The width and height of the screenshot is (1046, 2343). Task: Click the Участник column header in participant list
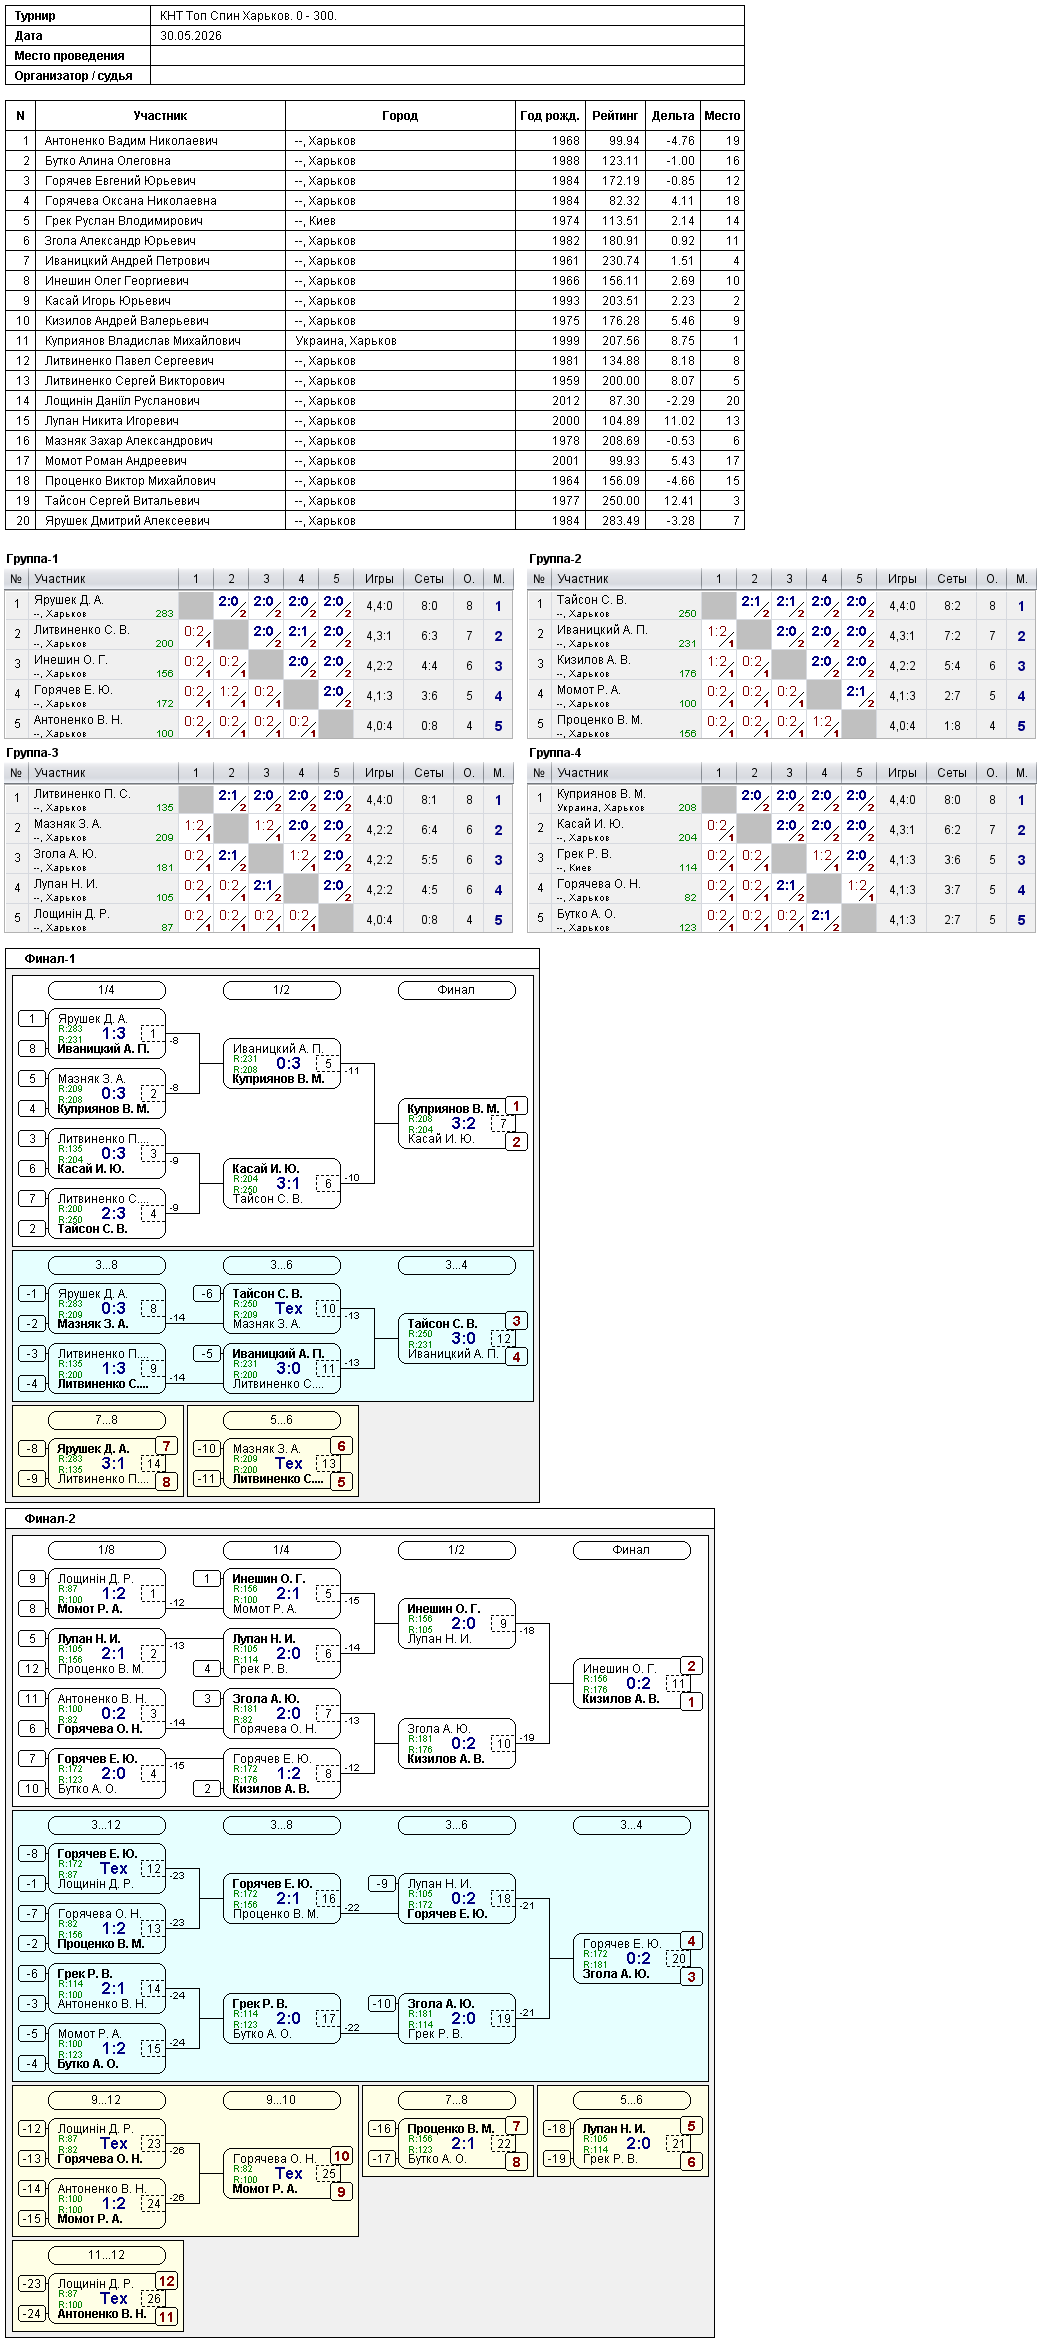coord(161,116)
